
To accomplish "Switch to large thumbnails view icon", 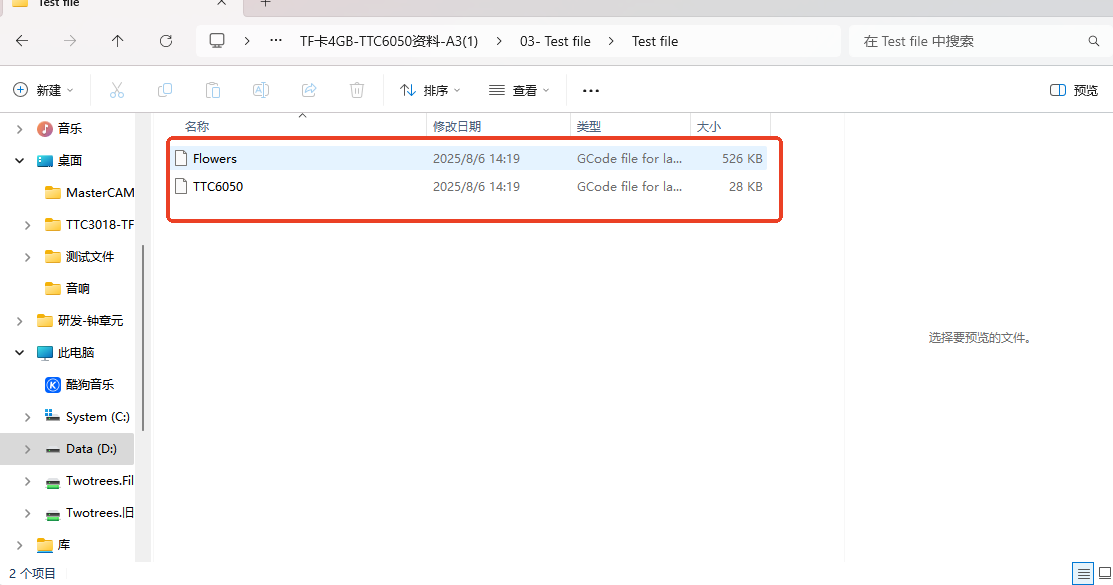I will (x=1103, y=574).
